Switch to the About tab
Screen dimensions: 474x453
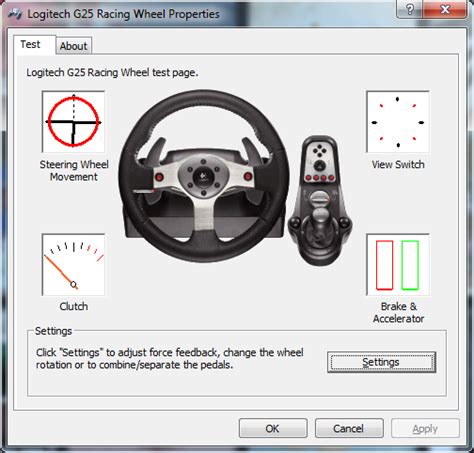pyautogui.click(x=74, y=46)
